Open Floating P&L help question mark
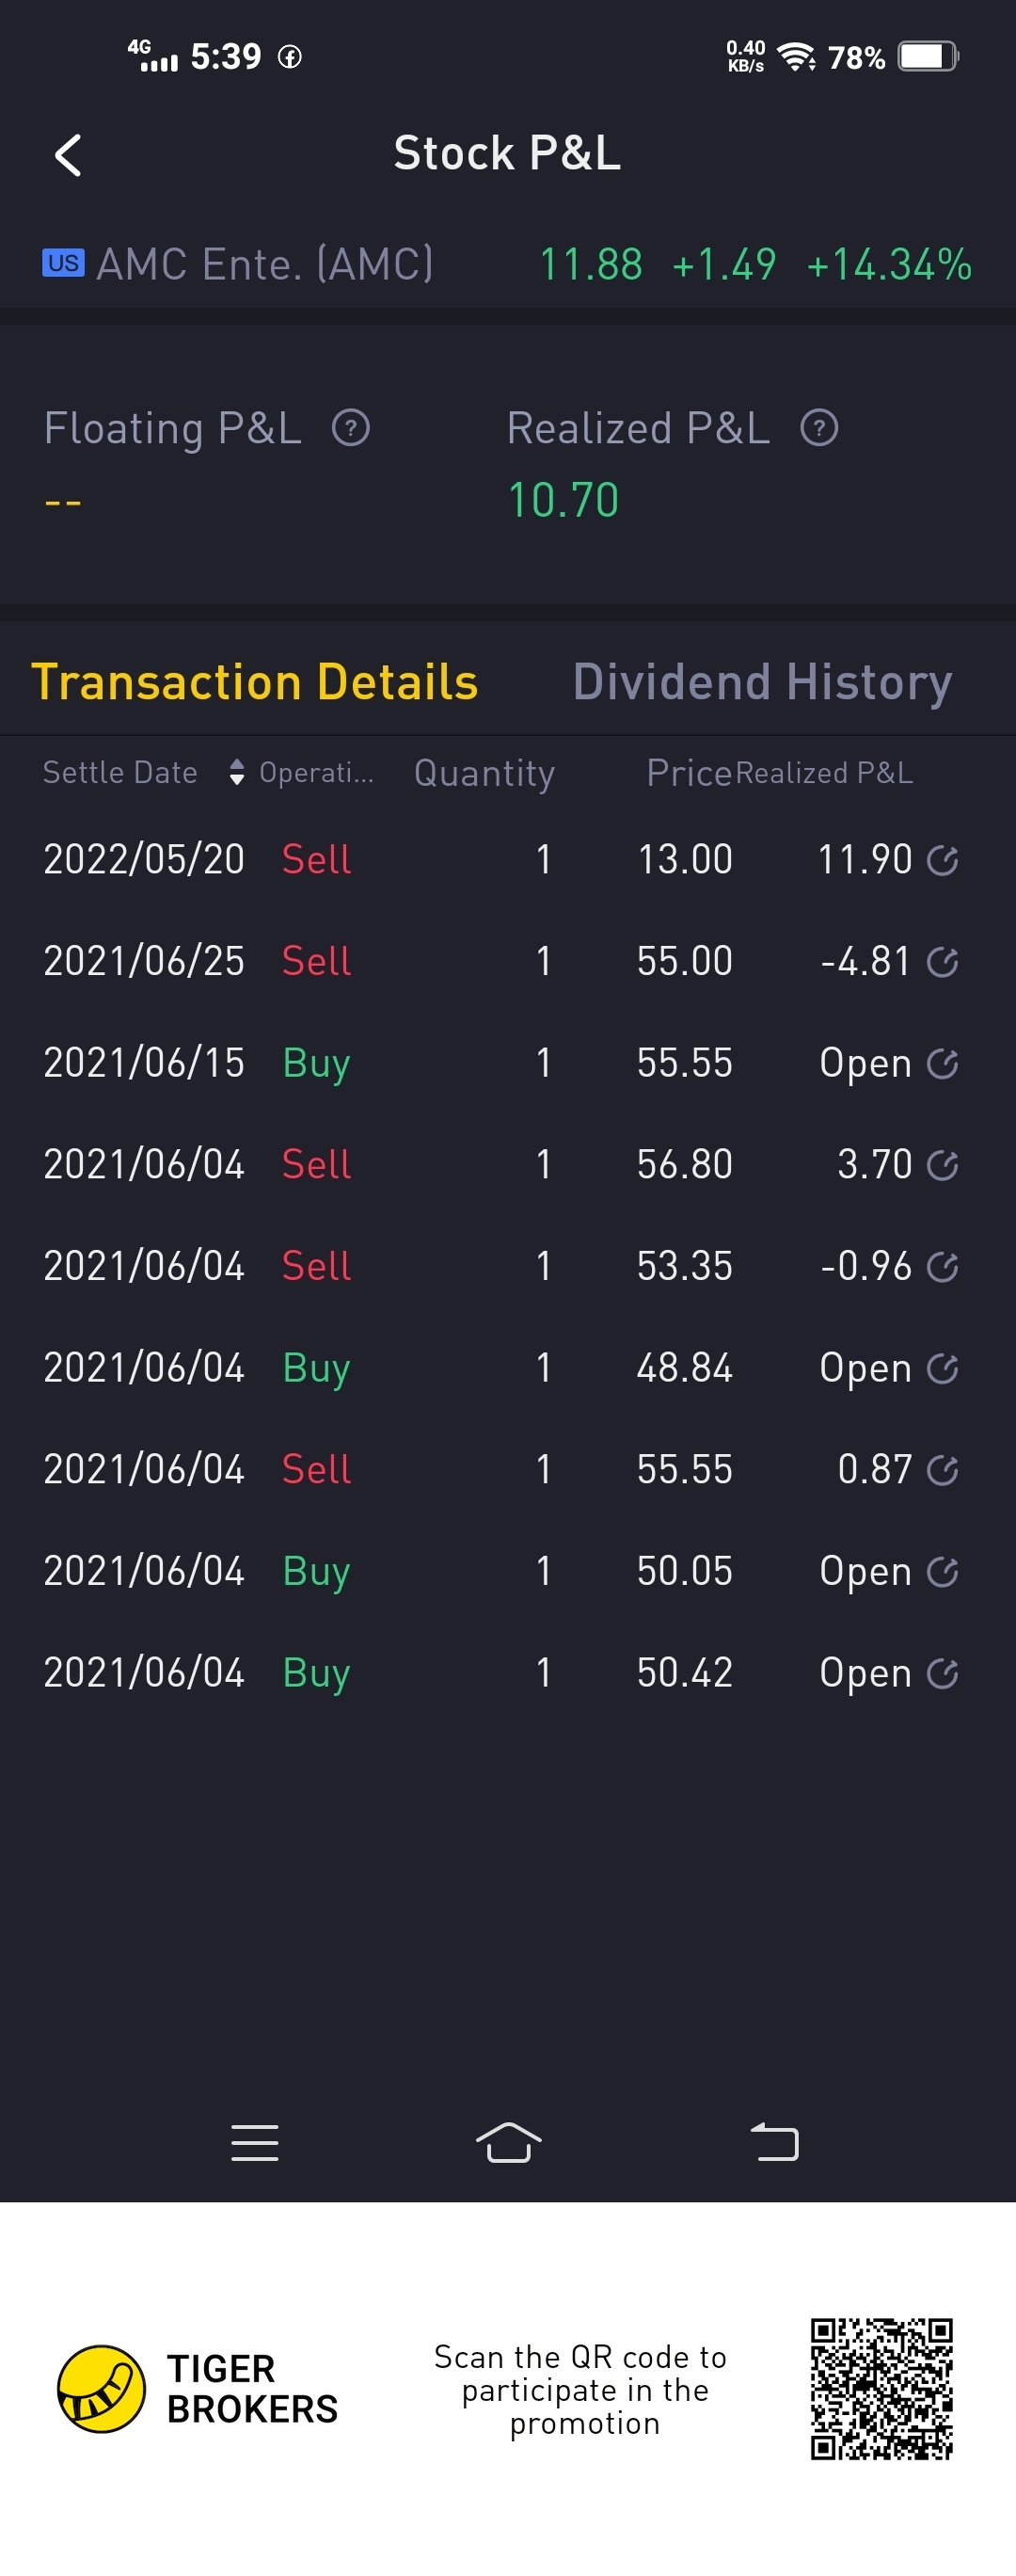1016x2576 pixels. (x=350, y=428)
